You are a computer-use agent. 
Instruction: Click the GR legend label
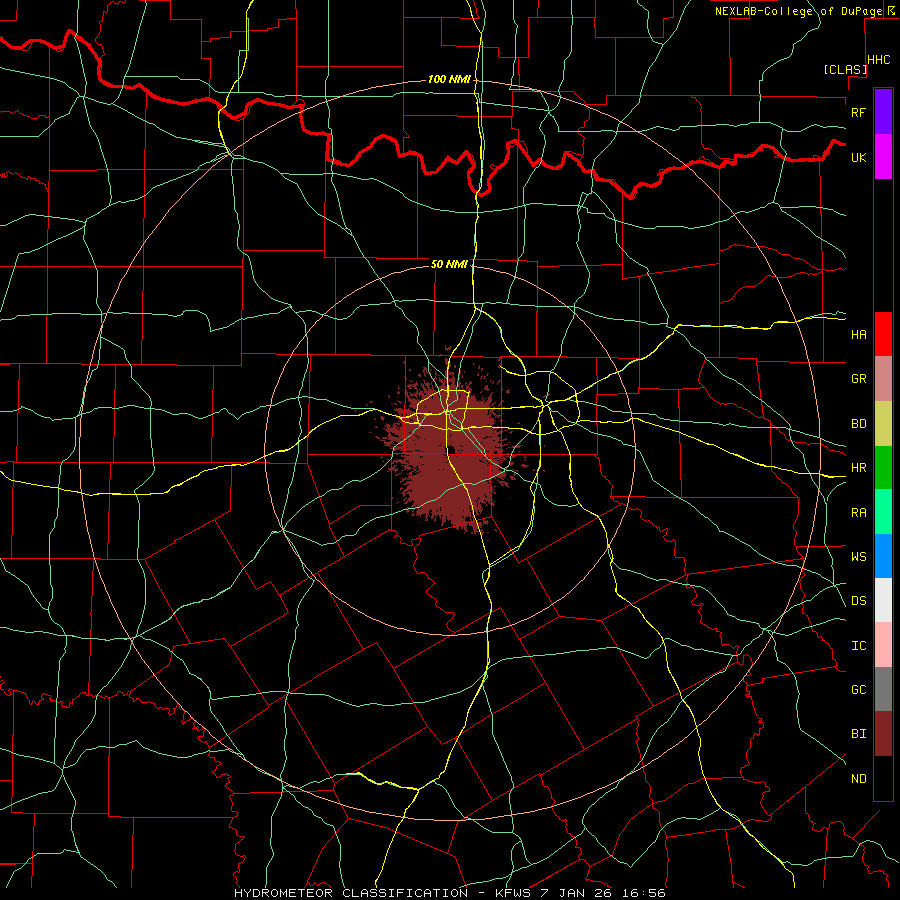[x=858, y=379]
